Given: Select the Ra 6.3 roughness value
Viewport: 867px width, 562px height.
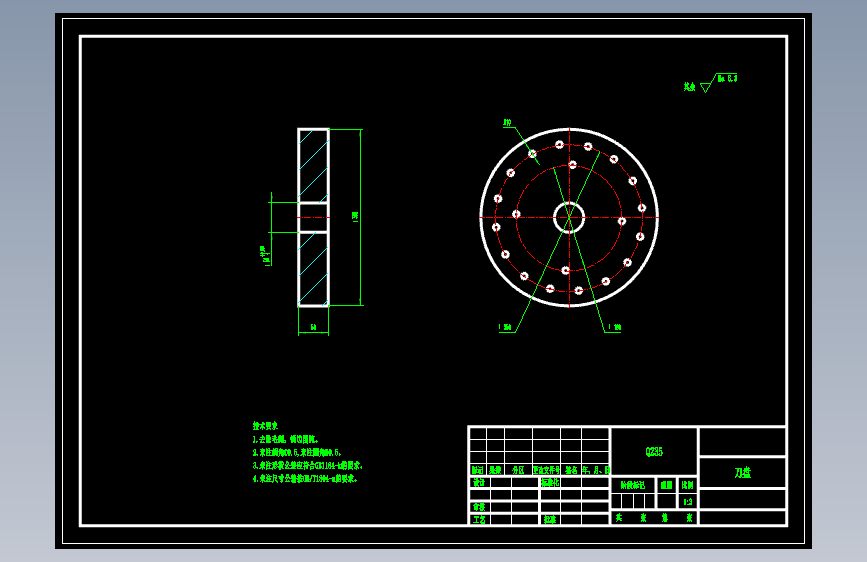Looking at the screenshot, I should tap(727, 79).
